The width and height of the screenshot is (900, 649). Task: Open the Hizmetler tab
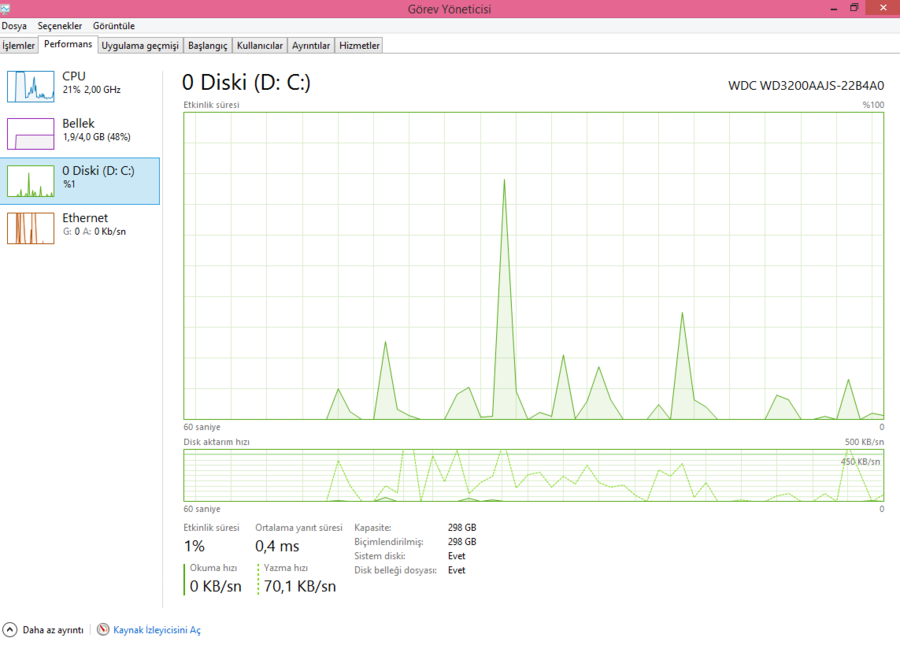359,45
